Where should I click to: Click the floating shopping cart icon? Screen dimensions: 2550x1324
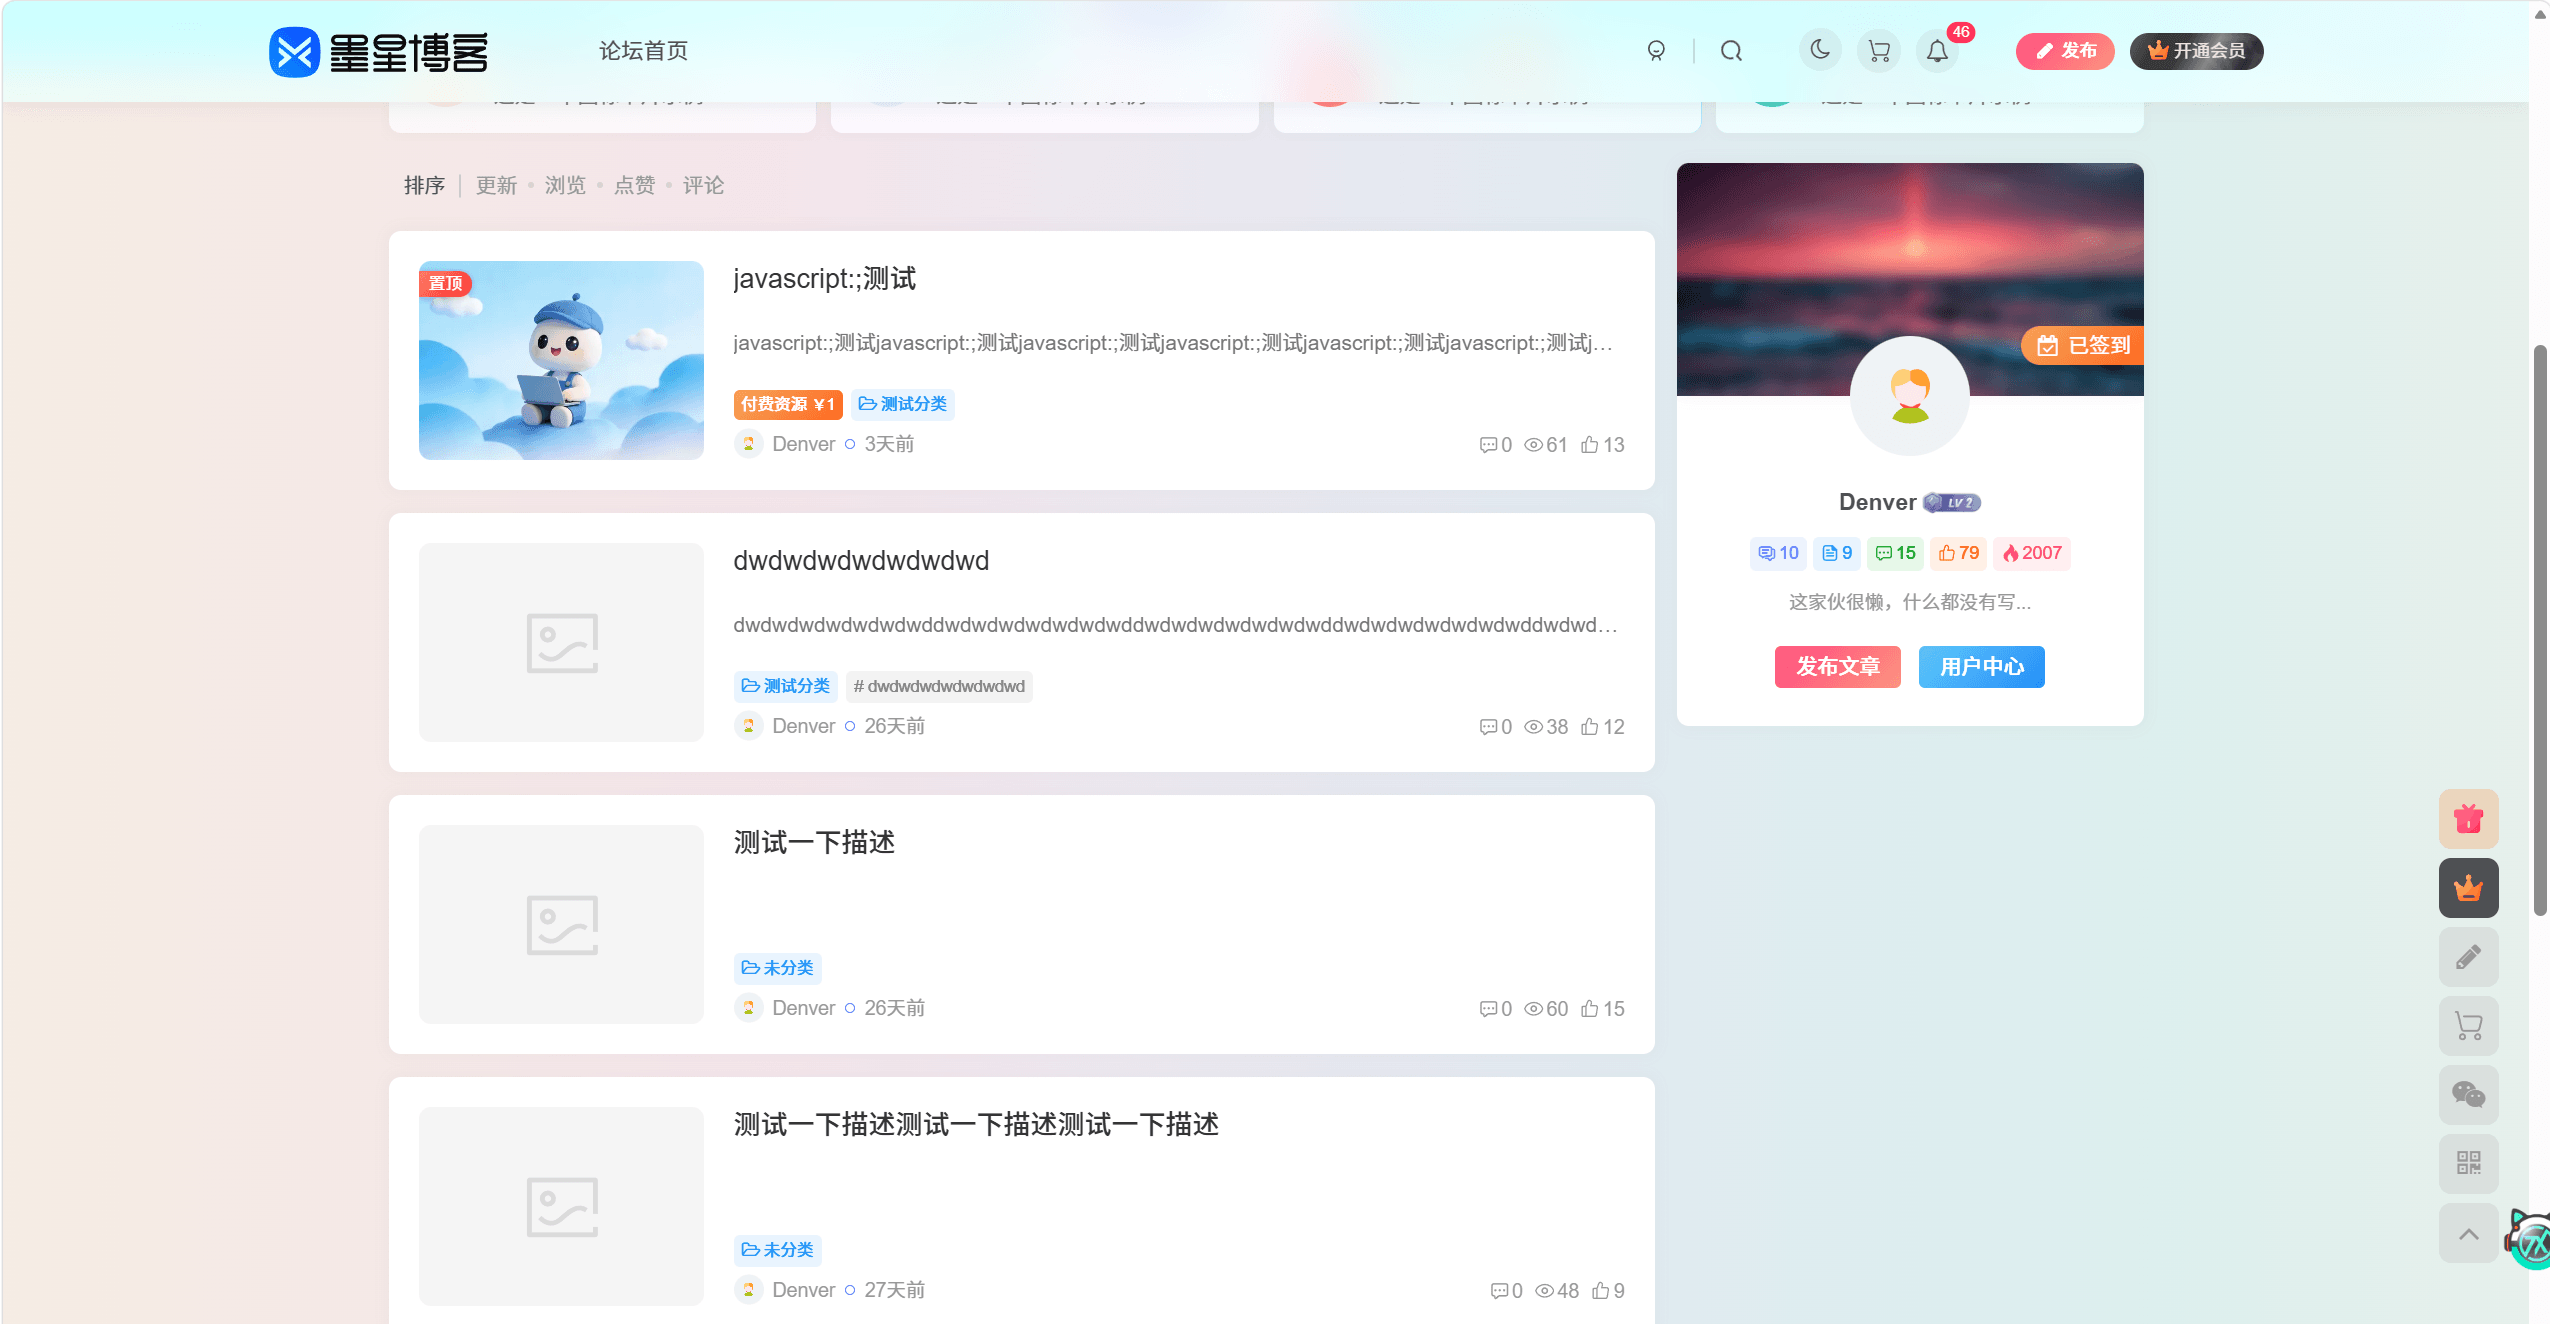click(x=2468, y=1026)
